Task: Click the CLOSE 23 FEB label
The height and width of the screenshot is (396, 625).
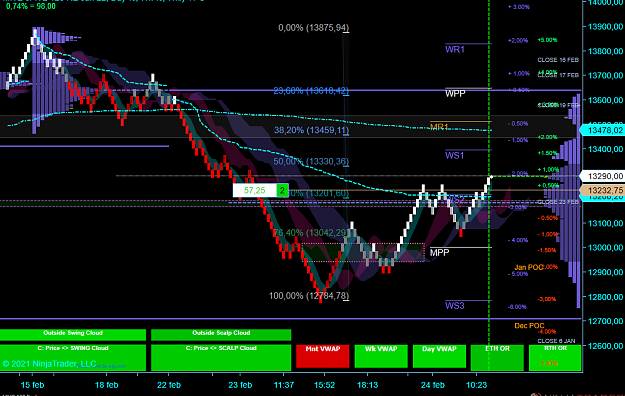Action: 558,202
